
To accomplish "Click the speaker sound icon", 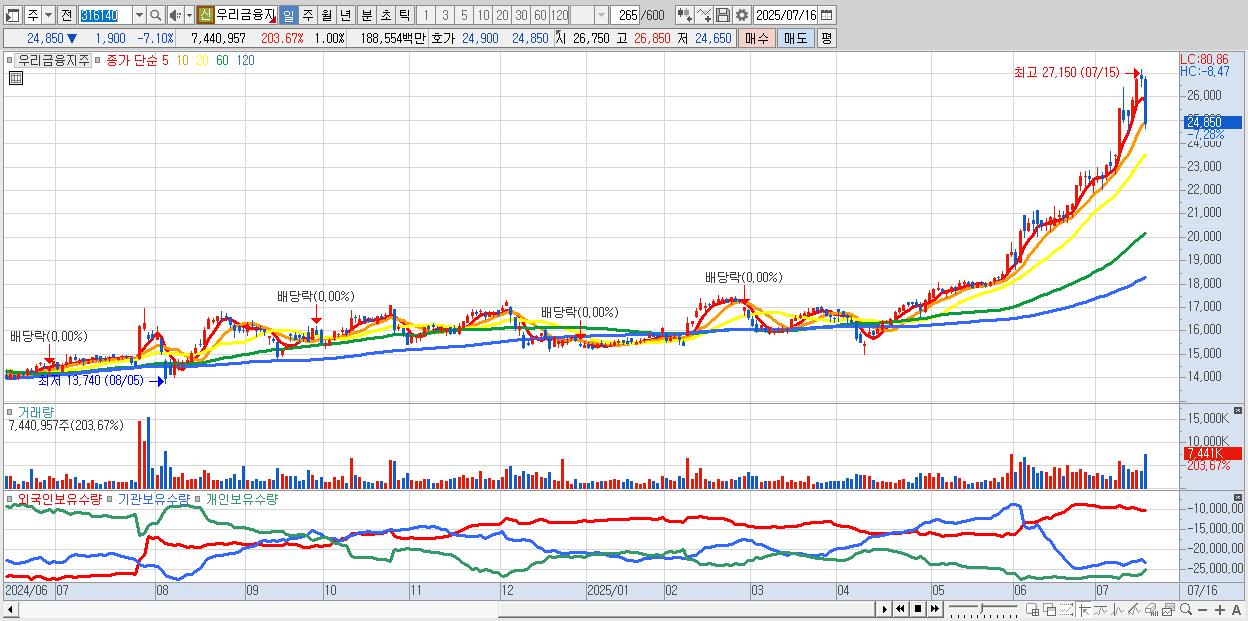I will 175,16.
